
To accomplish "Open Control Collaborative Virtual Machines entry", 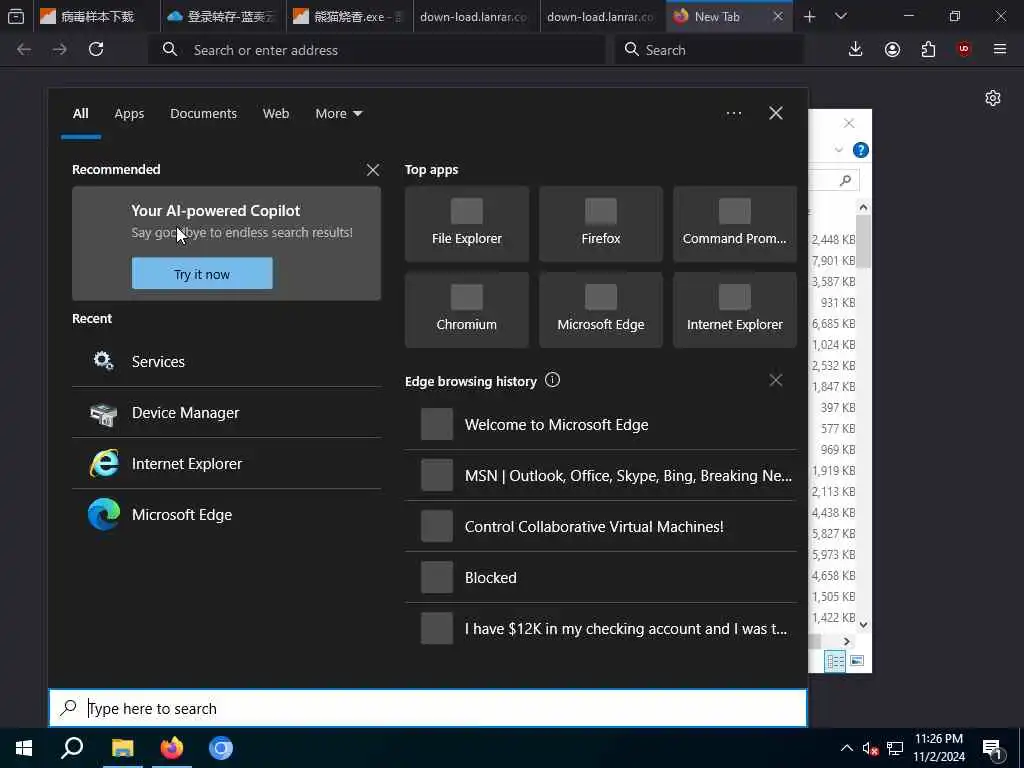I will click(601, 526).
